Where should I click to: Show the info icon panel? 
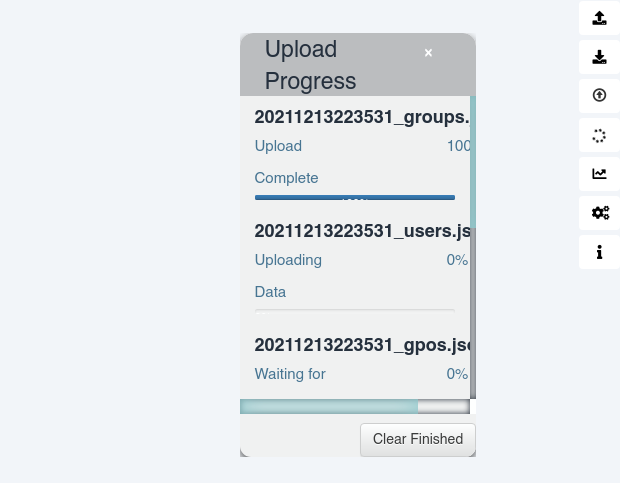pyautogui.click(x=599, y=252)
